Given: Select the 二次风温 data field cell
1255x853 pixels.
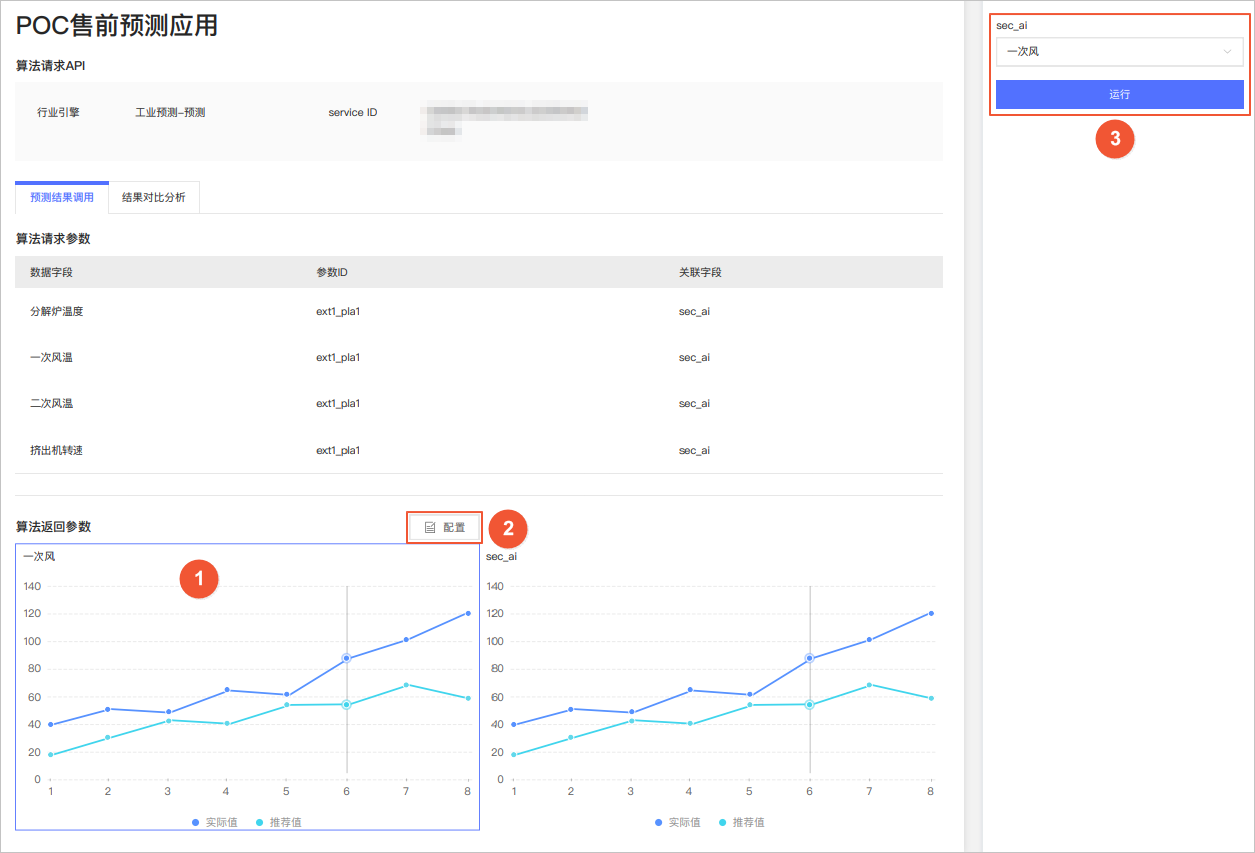Looking at the screenshot, I should [x=51, y=403].
